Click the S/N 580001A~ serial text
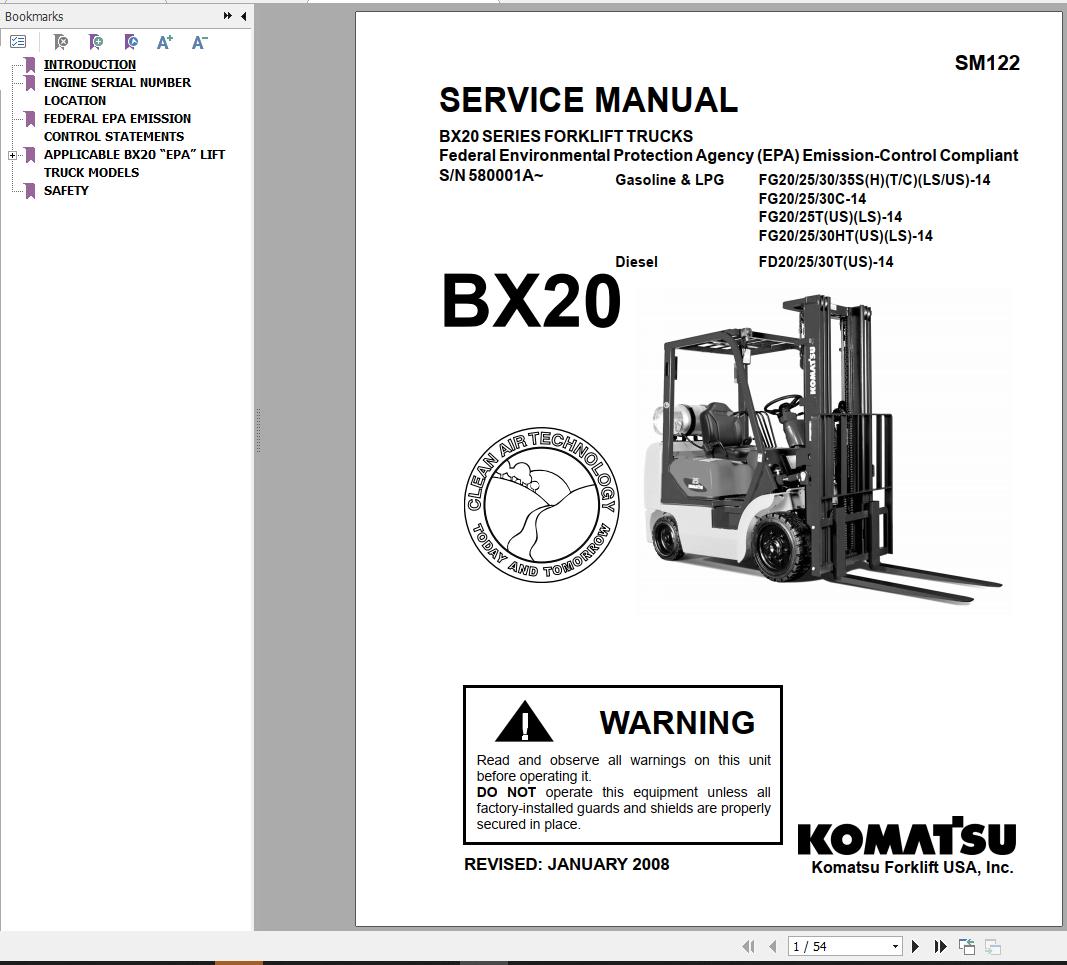The height and width of the screenshot is (965, 1067). point(491,175)
